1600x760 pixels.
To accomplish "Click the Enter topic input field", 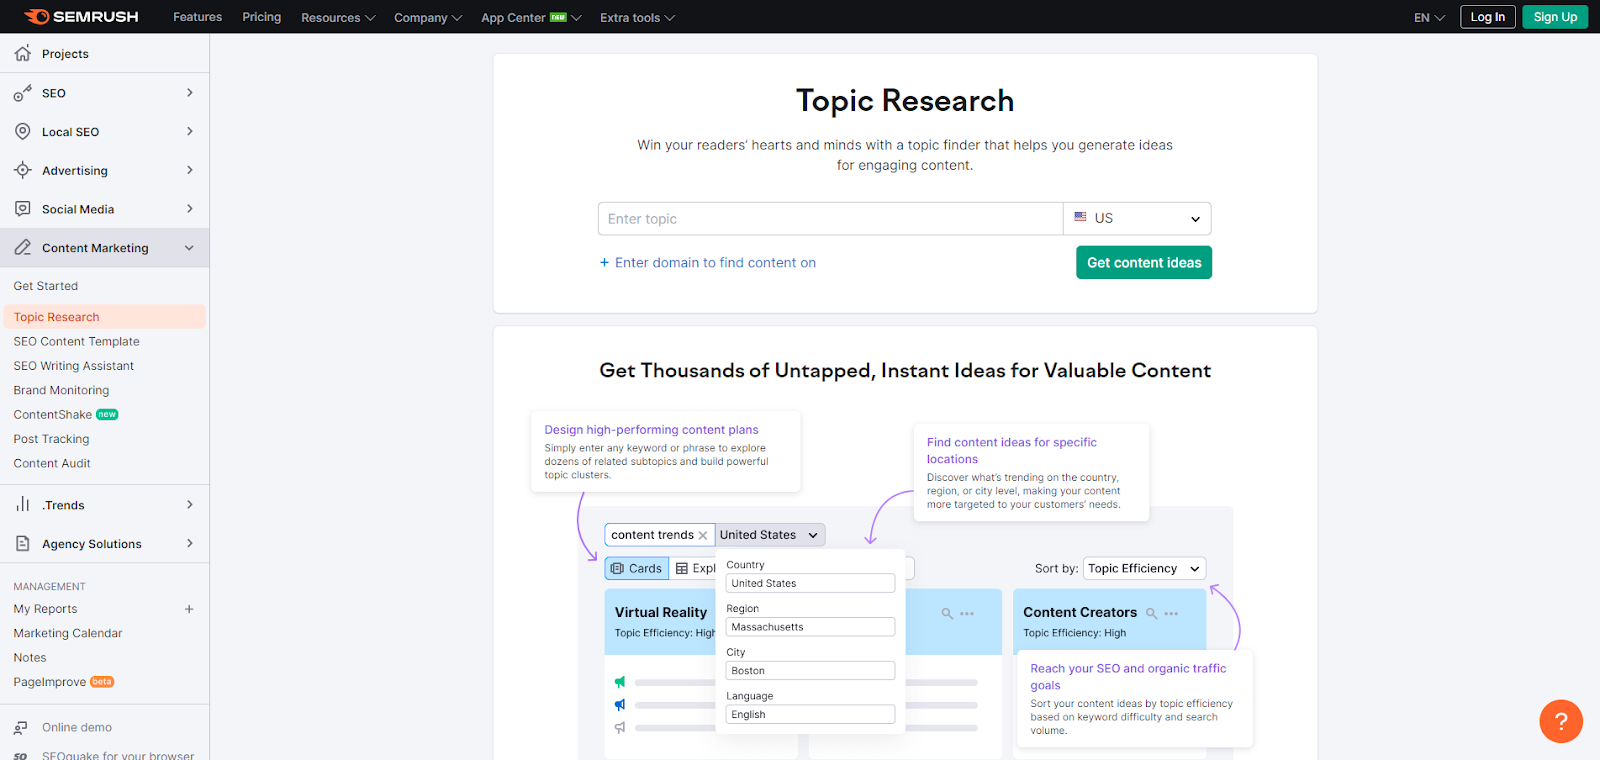I will [x=831, y=218].
